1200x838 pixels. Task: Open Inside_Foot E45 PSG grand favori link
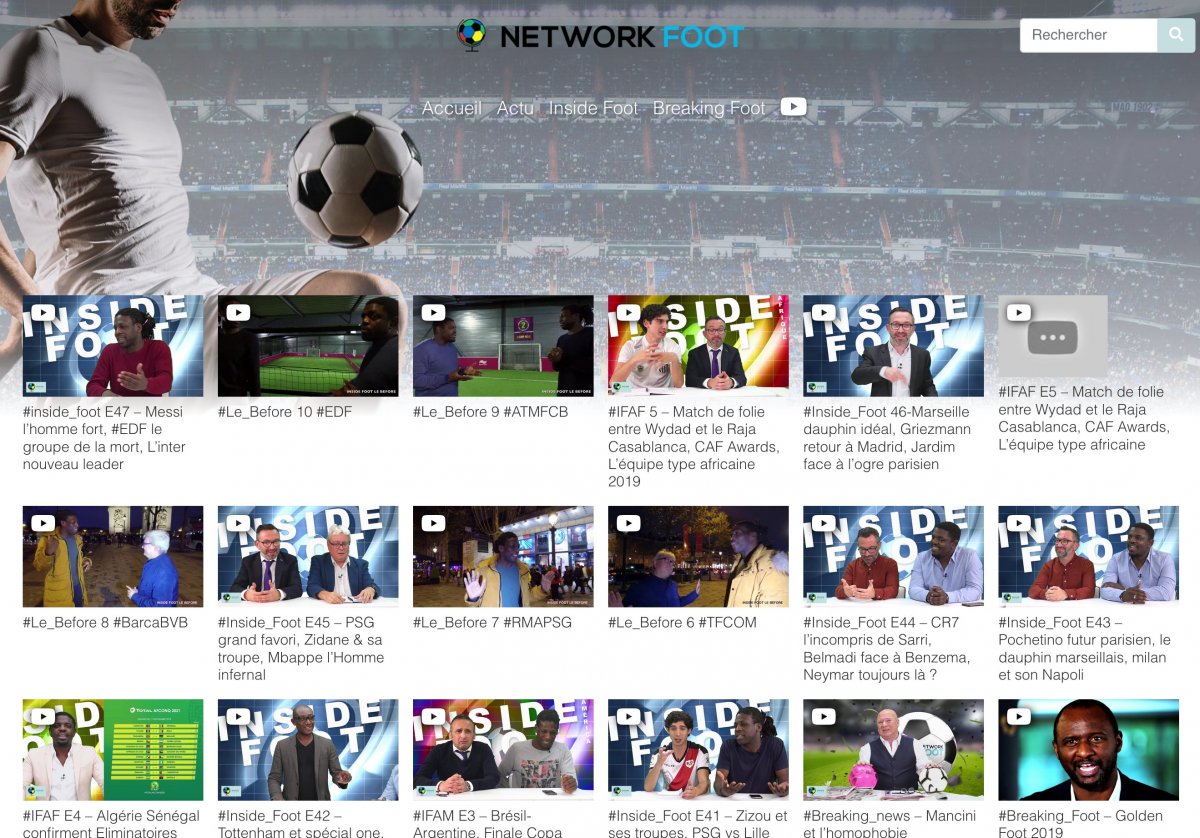[x=301, y=648]
